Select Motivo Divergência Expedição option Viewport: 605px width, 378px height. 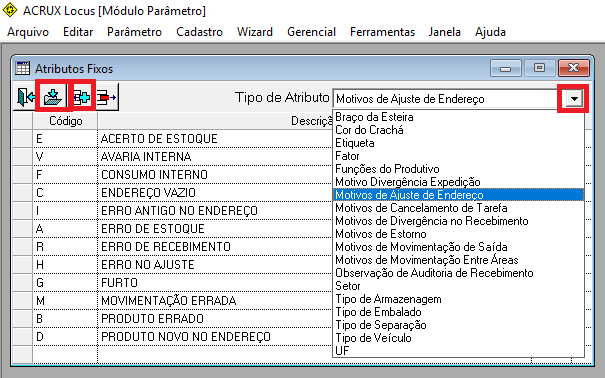tap(458, 182)
